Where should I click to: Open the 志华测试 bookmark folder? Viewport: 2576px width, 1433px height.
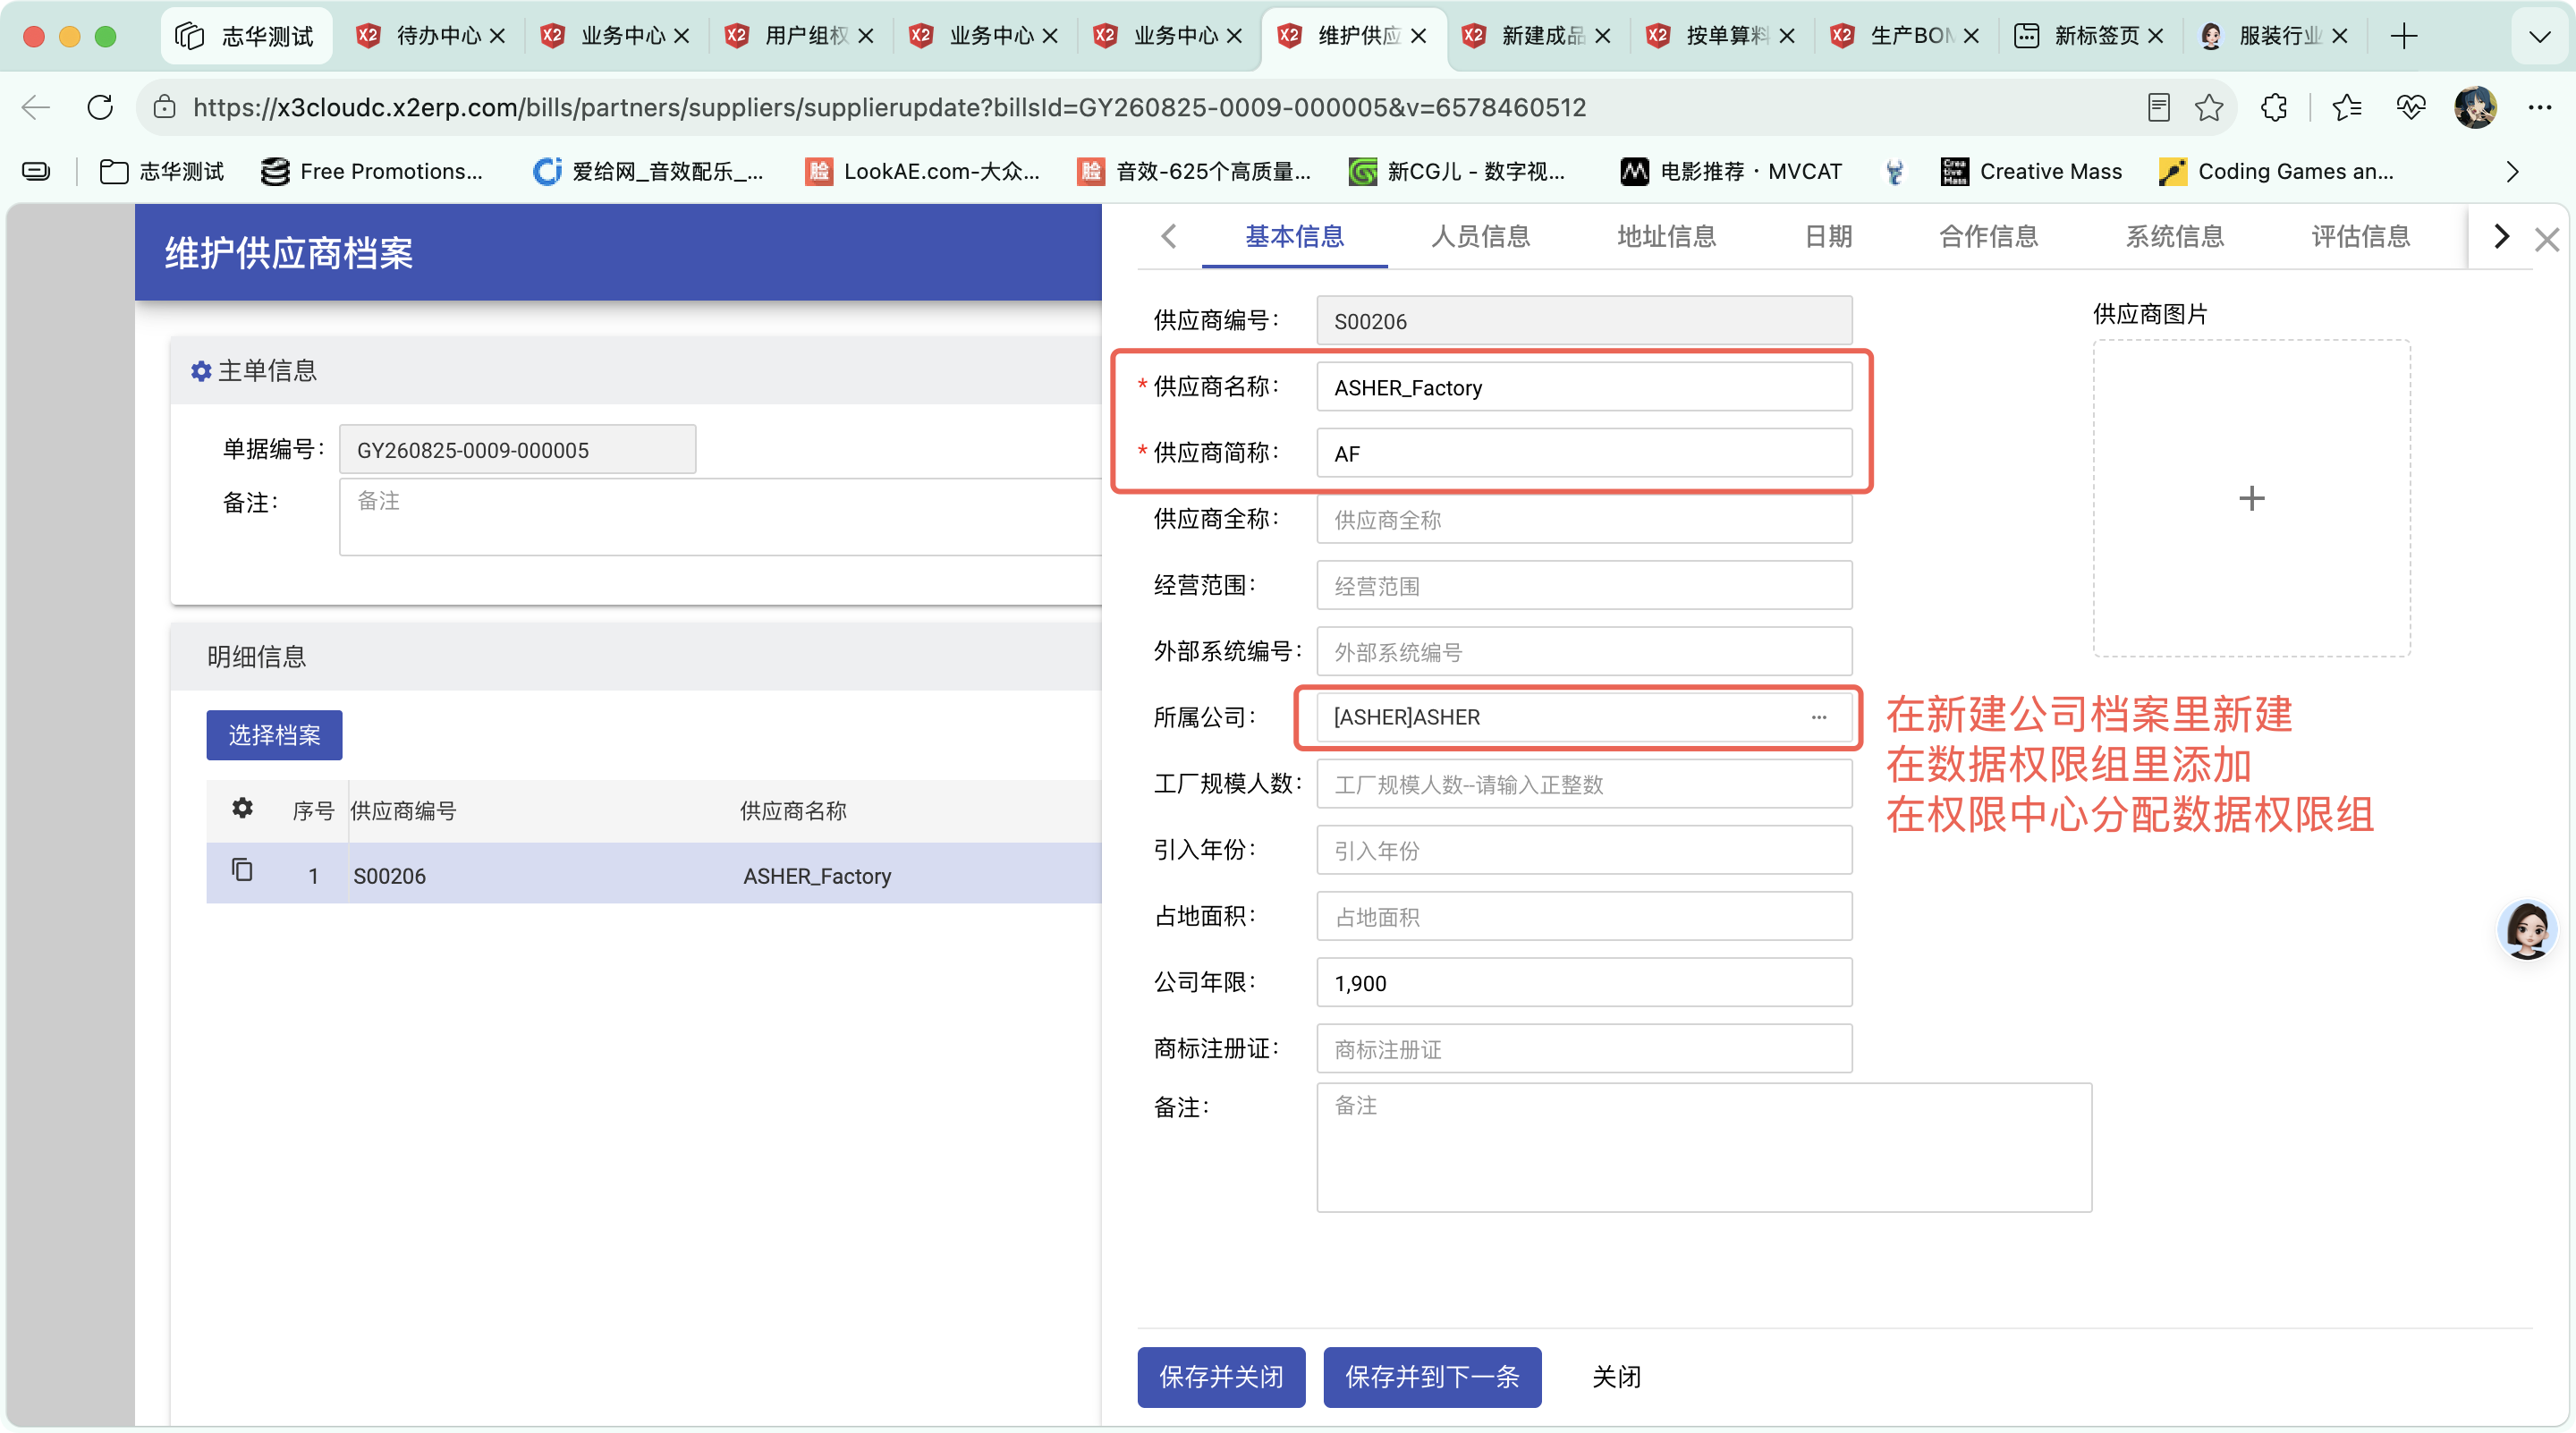(163, 172)
